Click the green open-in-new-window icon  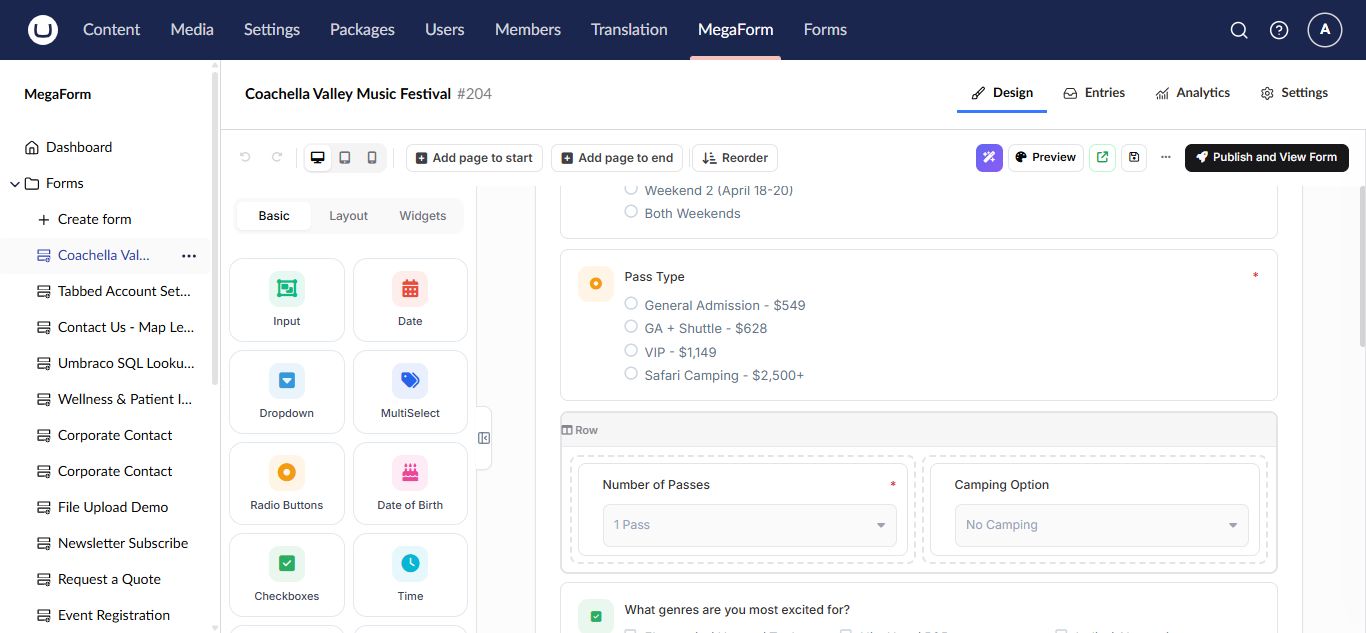(1102, 158)
